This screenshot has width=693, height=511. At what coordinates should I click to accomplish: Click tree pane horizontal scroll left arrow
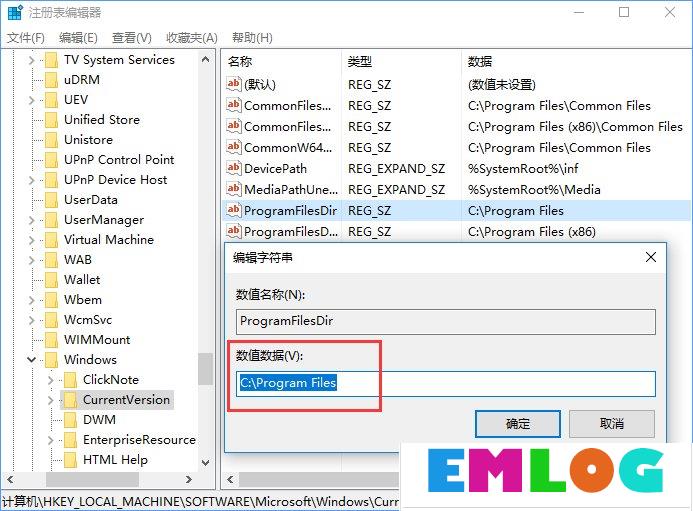(10, 479)
